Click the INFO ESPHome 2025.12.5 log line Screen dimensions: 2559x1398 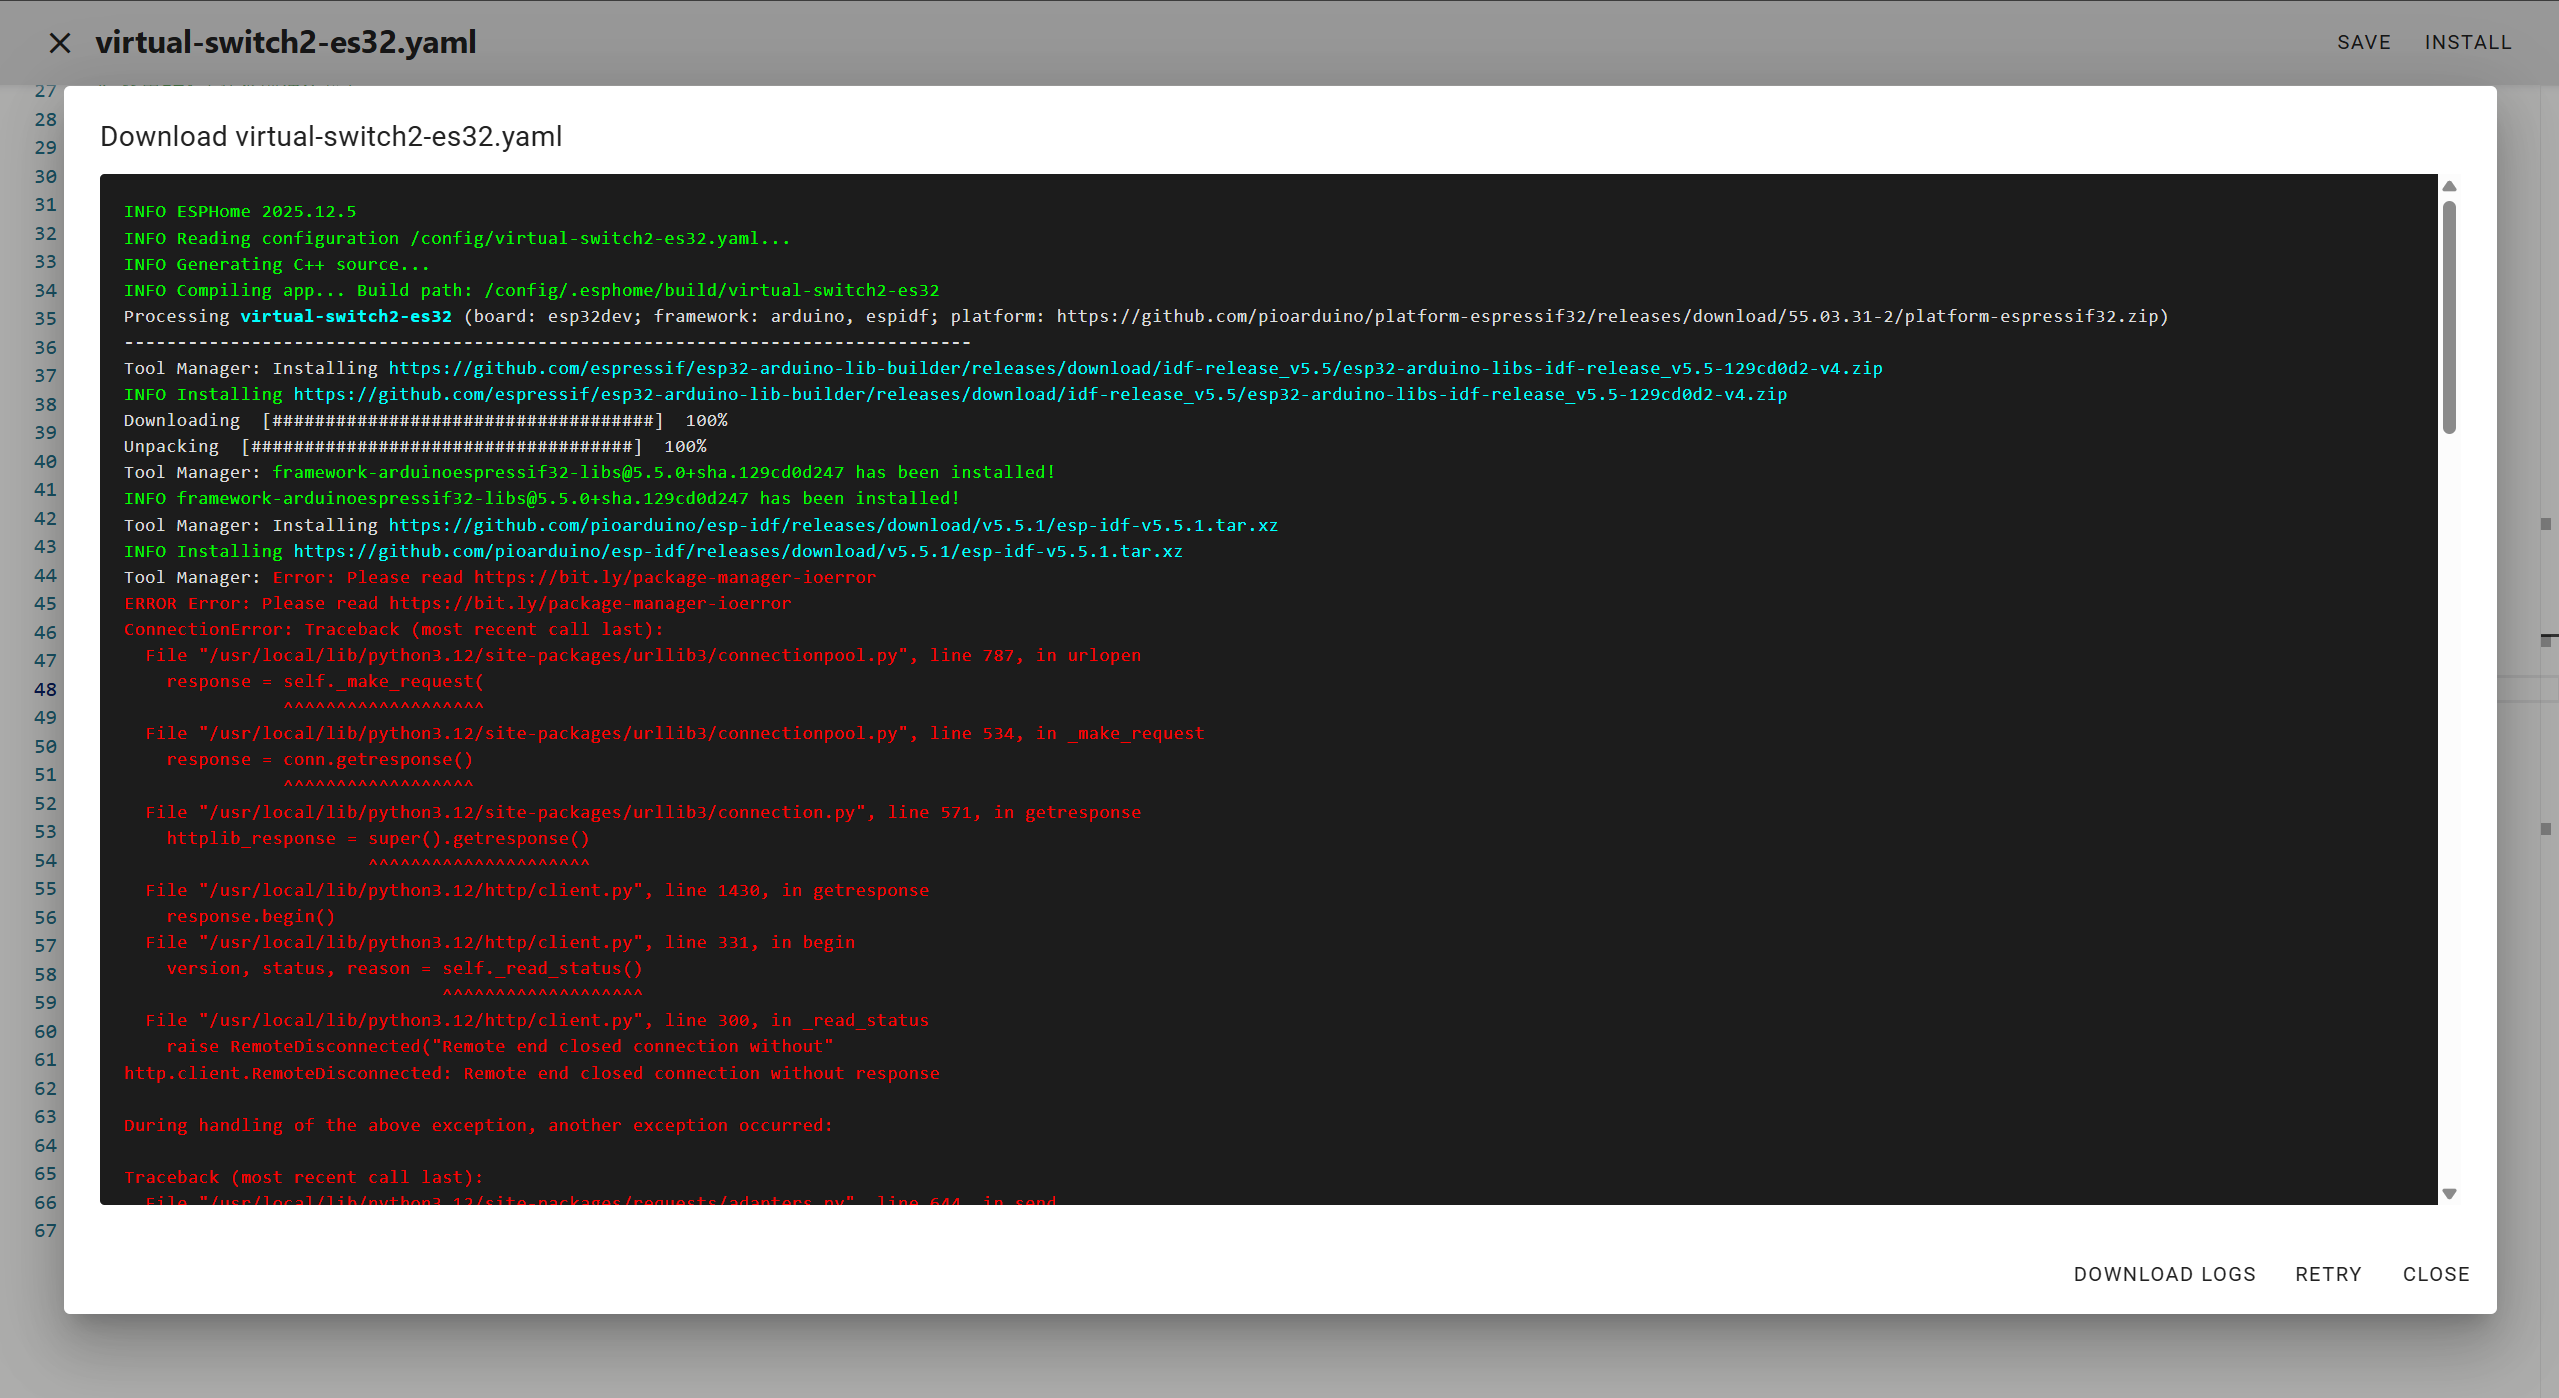(240, 212)
